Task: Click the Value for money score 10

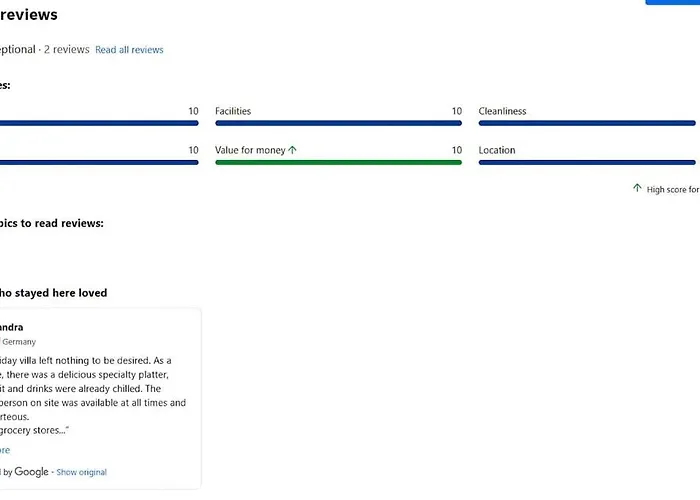Action: pyautogui.click(x=456, y=150)
